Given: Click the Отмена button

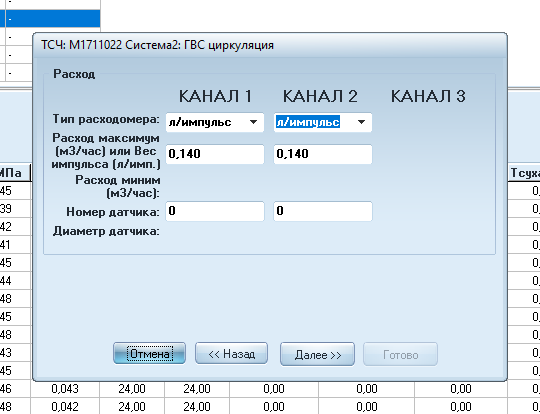Looking at the screenshot, I should coord(149,353).
